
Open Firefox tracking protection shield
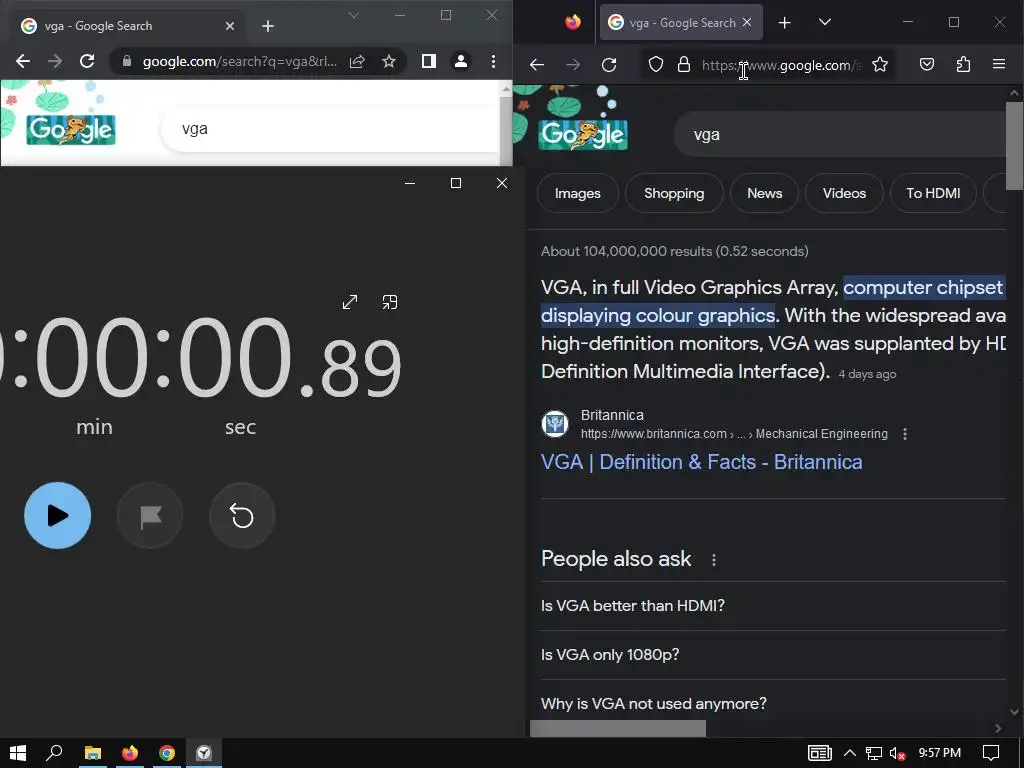(656, 65)
